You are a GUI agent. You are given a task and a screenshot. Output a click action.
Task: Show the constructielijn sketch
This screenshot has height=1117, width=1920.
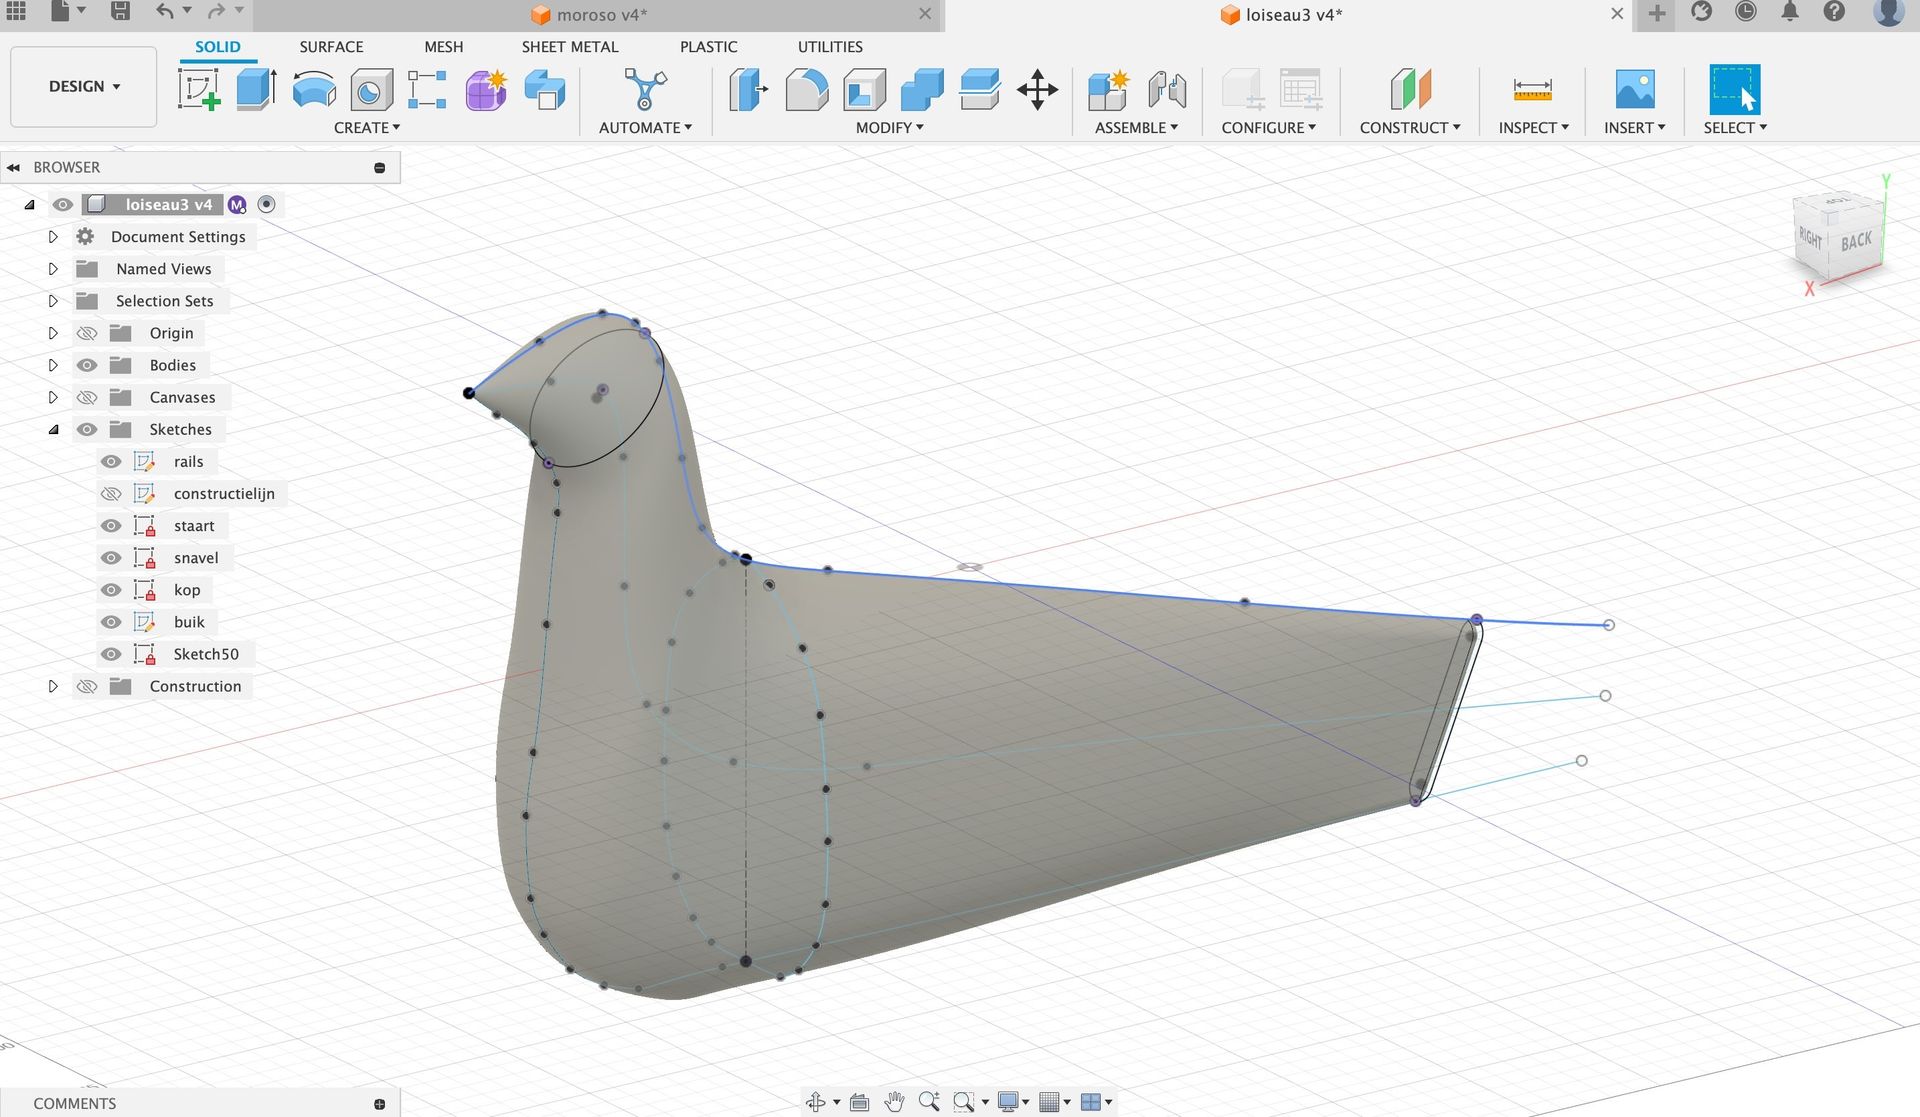click(x=111, y=494)
